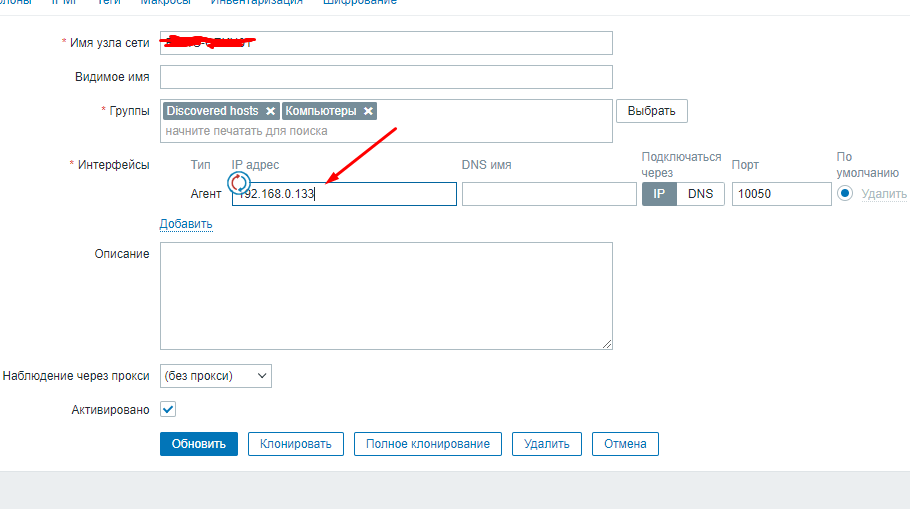Click the Обновить button
The image size is (910, 509).
click(199, 444)
